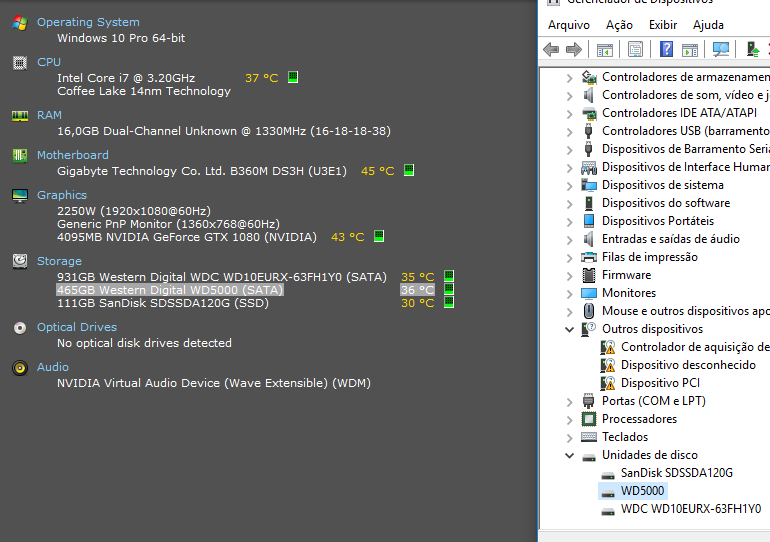
Task: Open the RAM section link
Action: (x=49, y=115)
